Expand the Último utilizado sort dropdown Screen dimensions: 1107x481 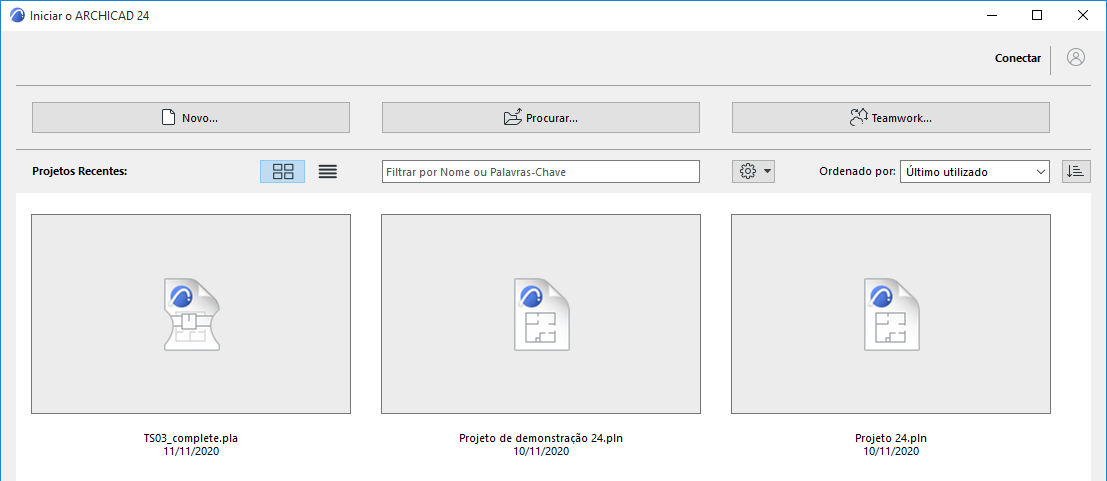(975, 172)
